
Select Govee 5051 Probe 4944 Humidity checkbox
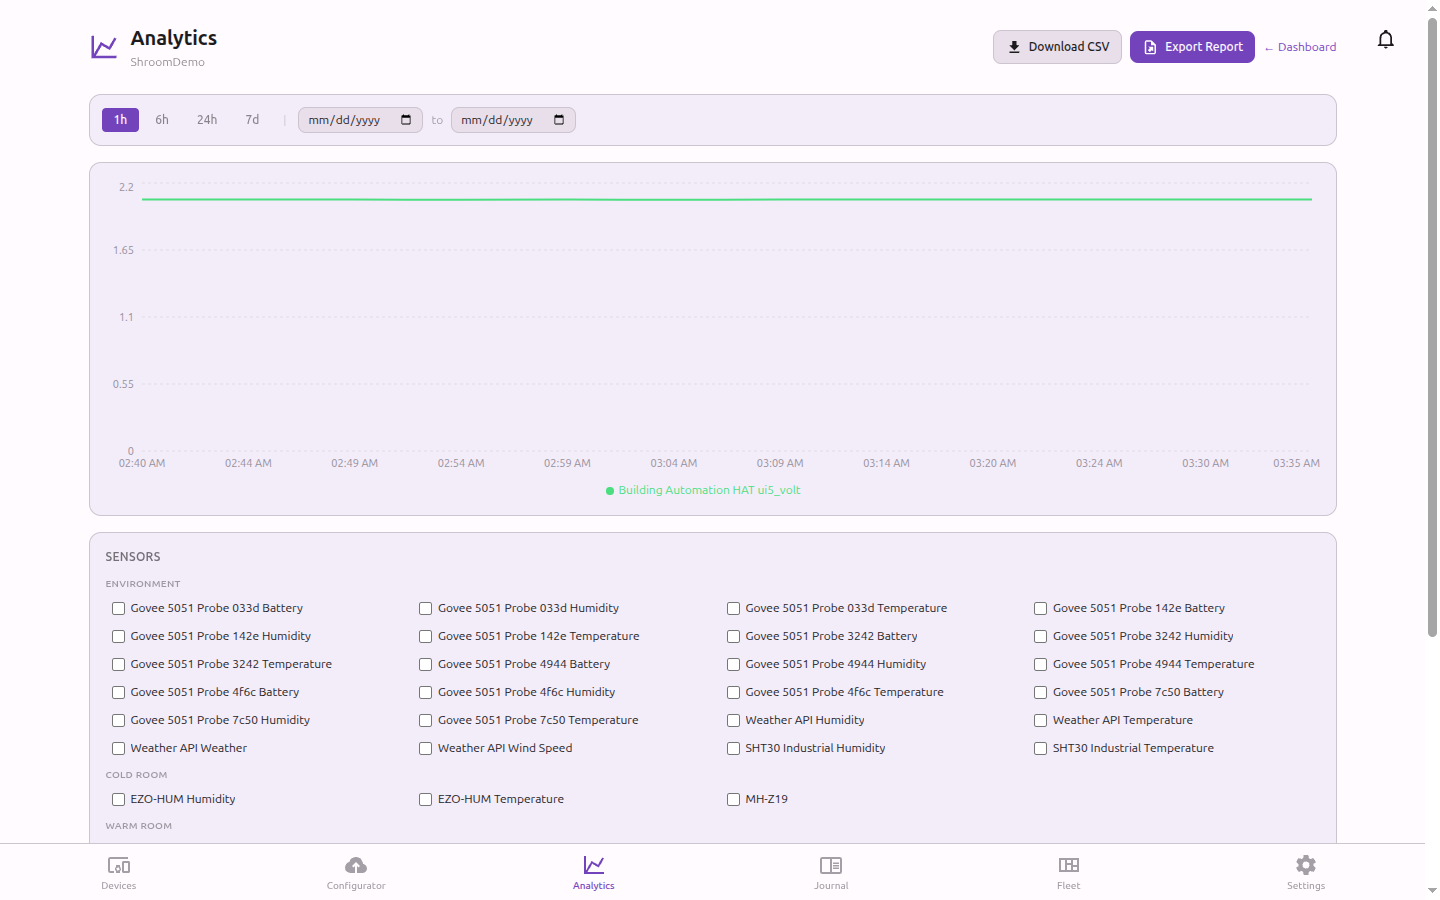point(733,664)
